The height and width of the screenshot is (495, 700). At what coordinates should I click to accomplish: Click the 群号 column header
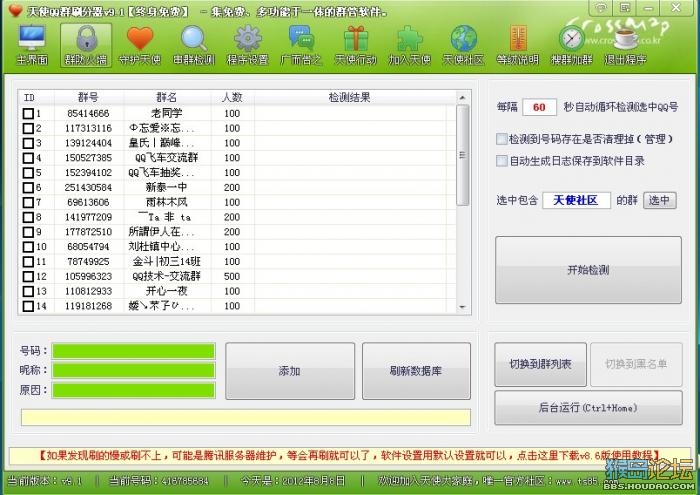tap(88, 97)
